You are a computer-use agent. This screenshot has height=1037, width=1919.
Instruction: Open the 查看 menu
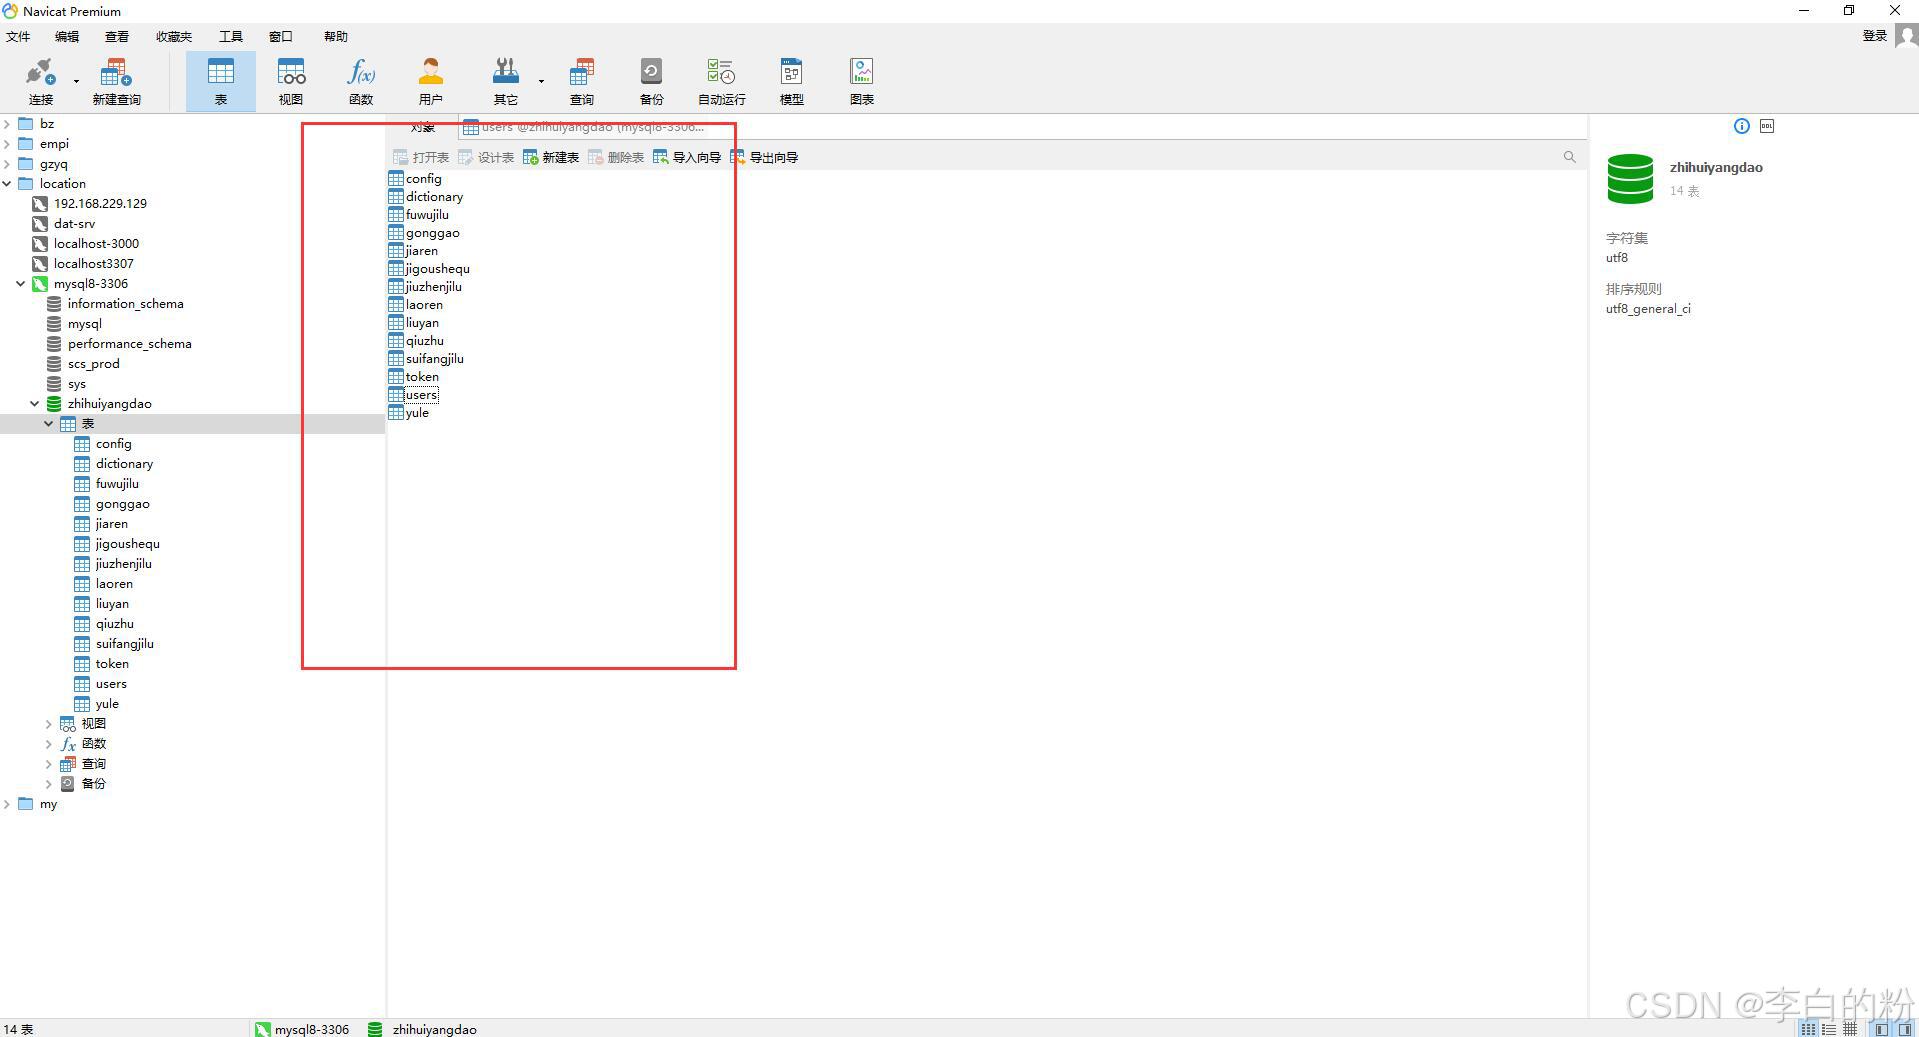(117, 36)
